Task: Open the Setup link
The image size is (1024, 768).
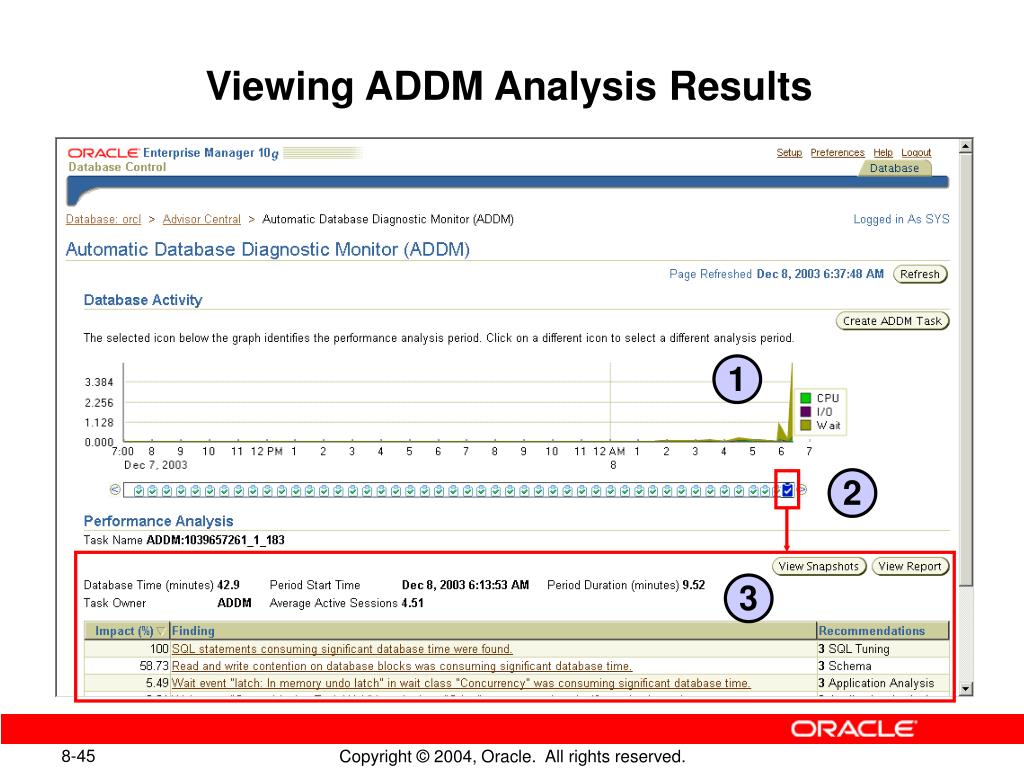Action: click(789, 152)
